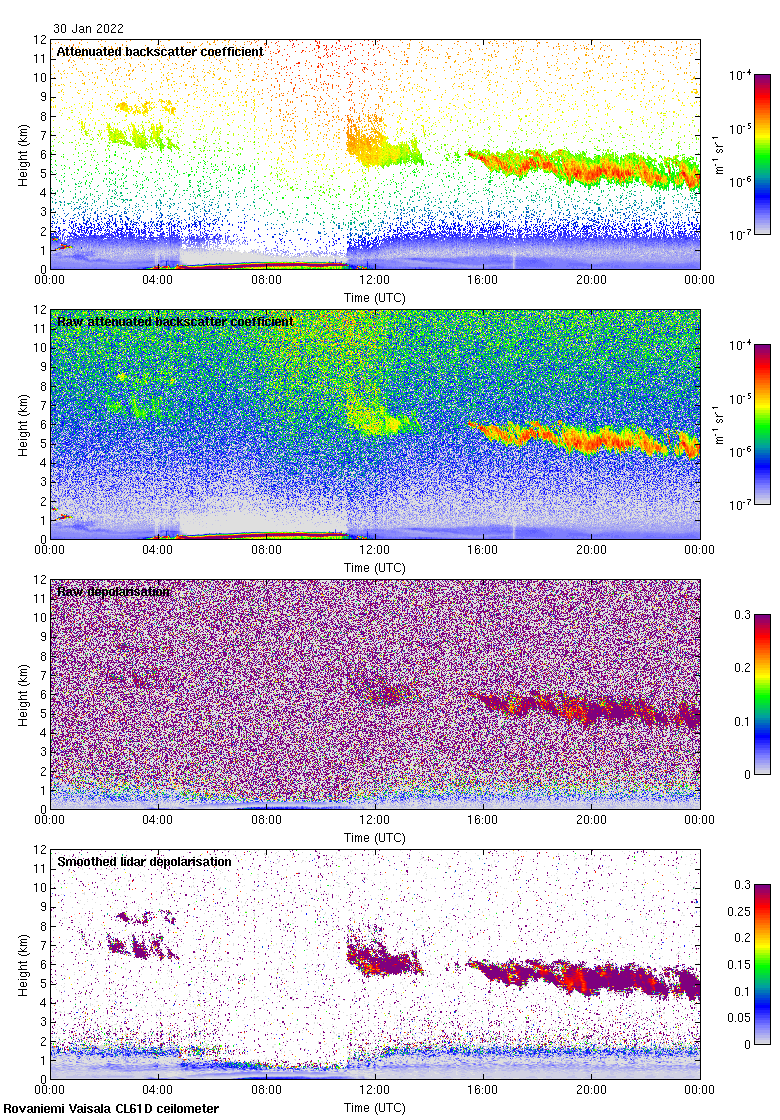This screenshot has height=1120, width=780.
Task: Click the colour bar beside Raw depolarisation panel
Action: click(x=762, y=694)
